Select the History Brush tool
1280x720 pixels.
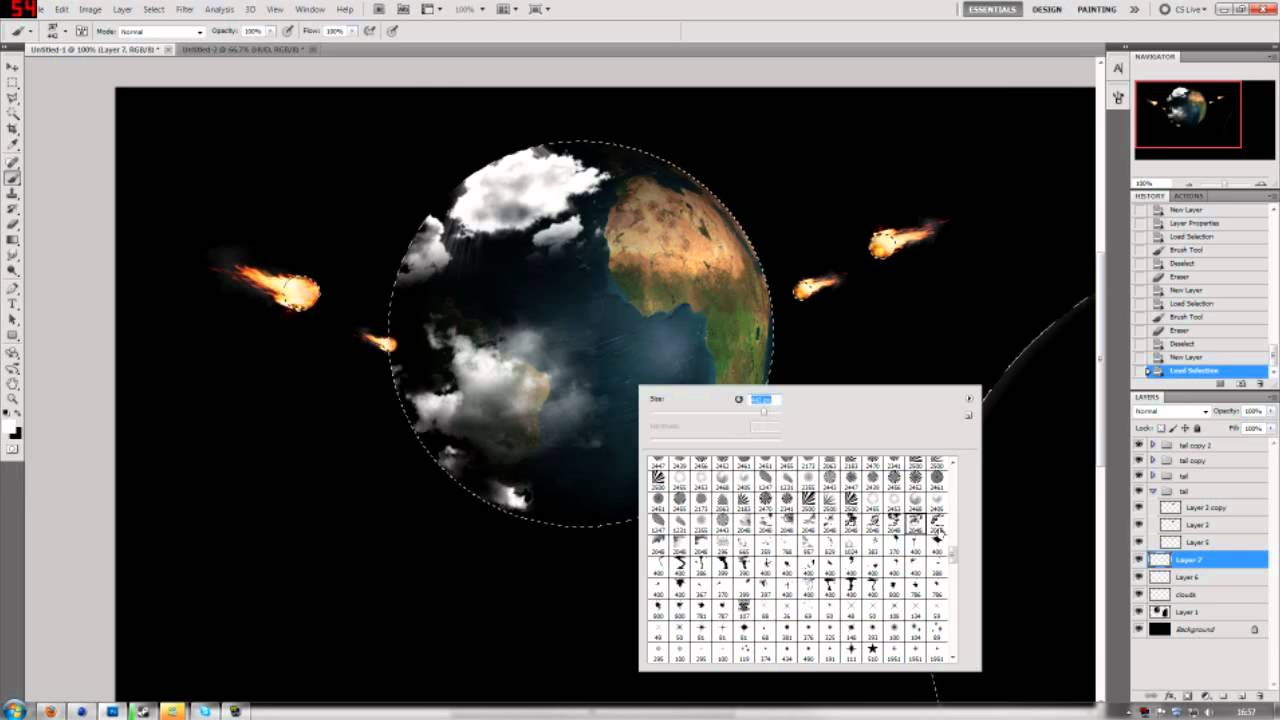[x=13, y=209]
